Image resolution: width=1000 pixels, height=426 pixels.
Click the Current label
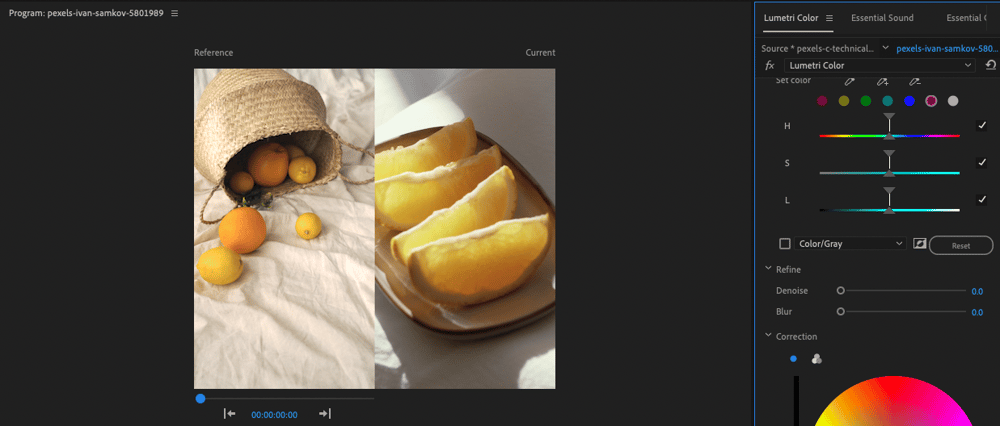[540, 53]
